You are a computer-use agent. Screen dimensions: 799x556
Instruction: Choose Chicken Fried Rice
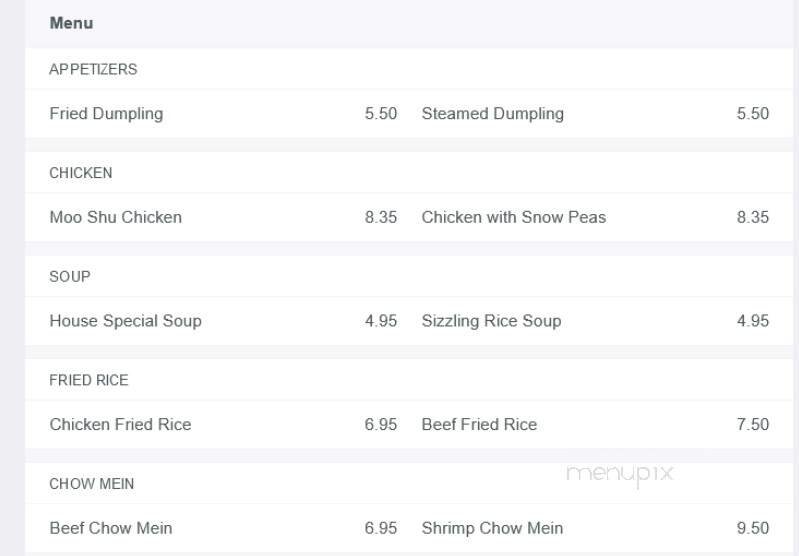pyautogui.click(x=120, y=424)
